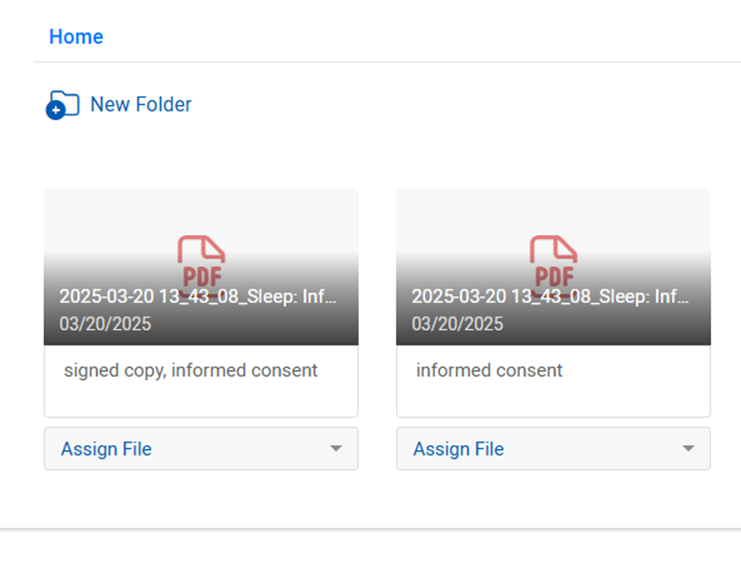The width and height of the screenshot is (741, 578).
Task: Select the right PDF file thumbnail
Action: [553, 267]
